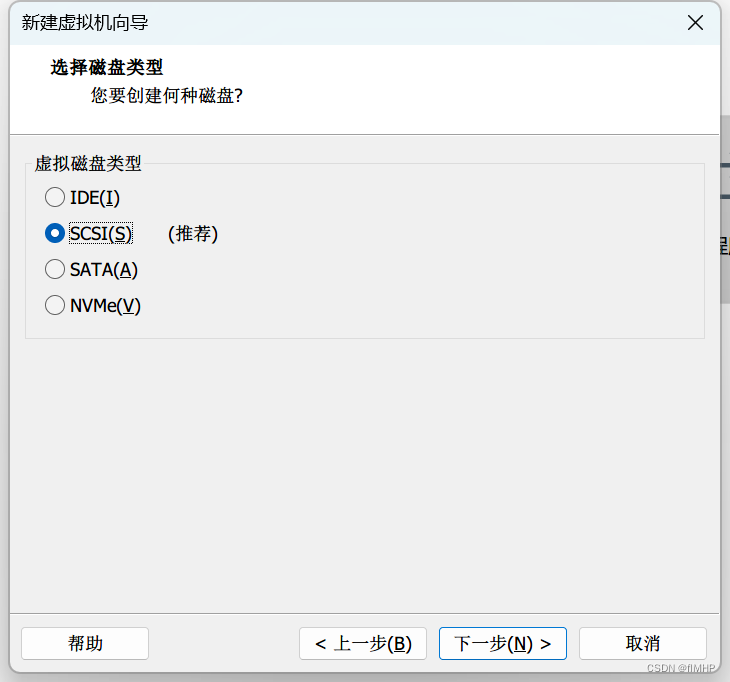Select the IDE radio button circle

click(55, 198)
